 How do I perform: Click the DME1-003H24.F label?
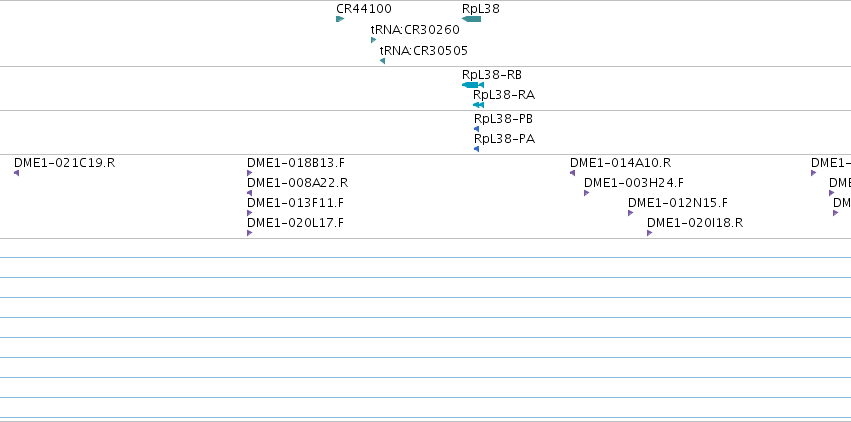634,183
